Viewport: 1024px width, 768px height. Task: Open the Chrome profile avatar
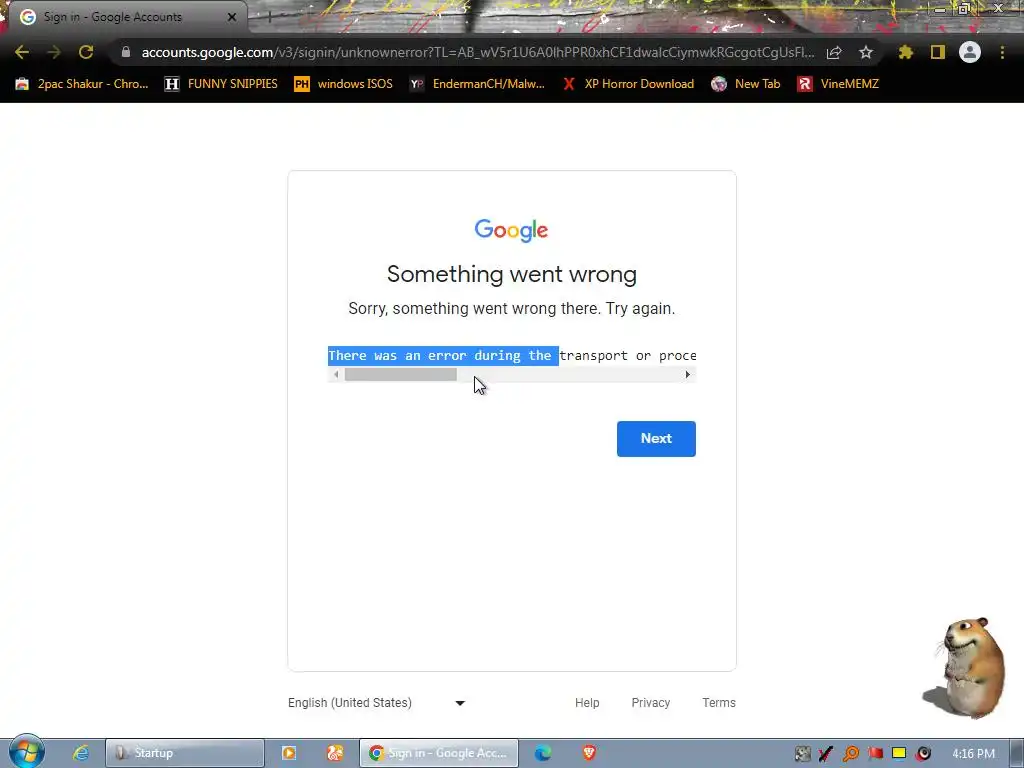(x=970, y=52)
